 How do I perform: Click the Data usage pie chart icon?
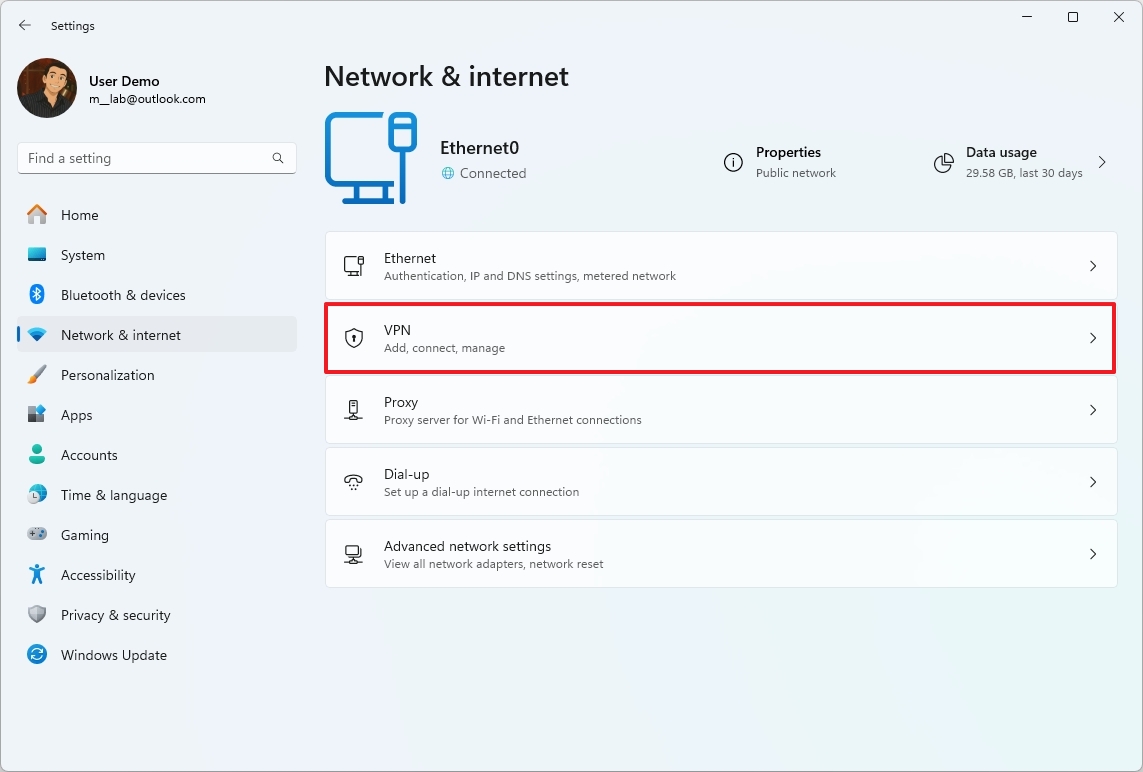943,163
